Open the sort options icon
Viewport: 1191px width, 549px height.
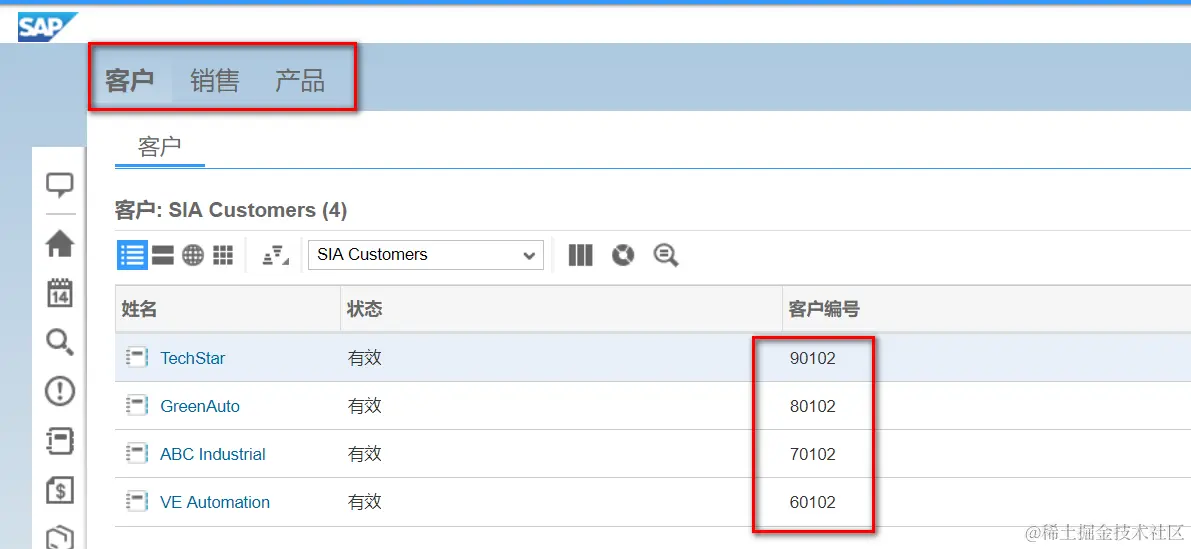(x=276, y=256)
